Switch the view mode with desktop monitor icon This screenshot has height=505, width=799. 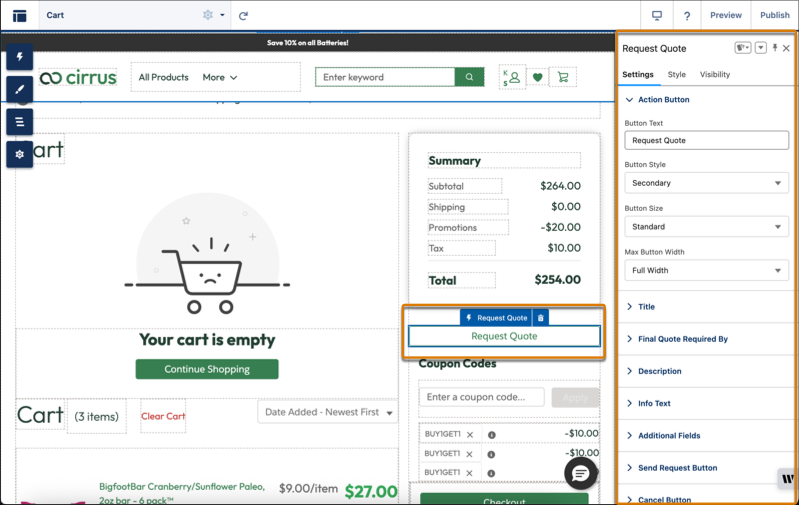click(657, 15)
